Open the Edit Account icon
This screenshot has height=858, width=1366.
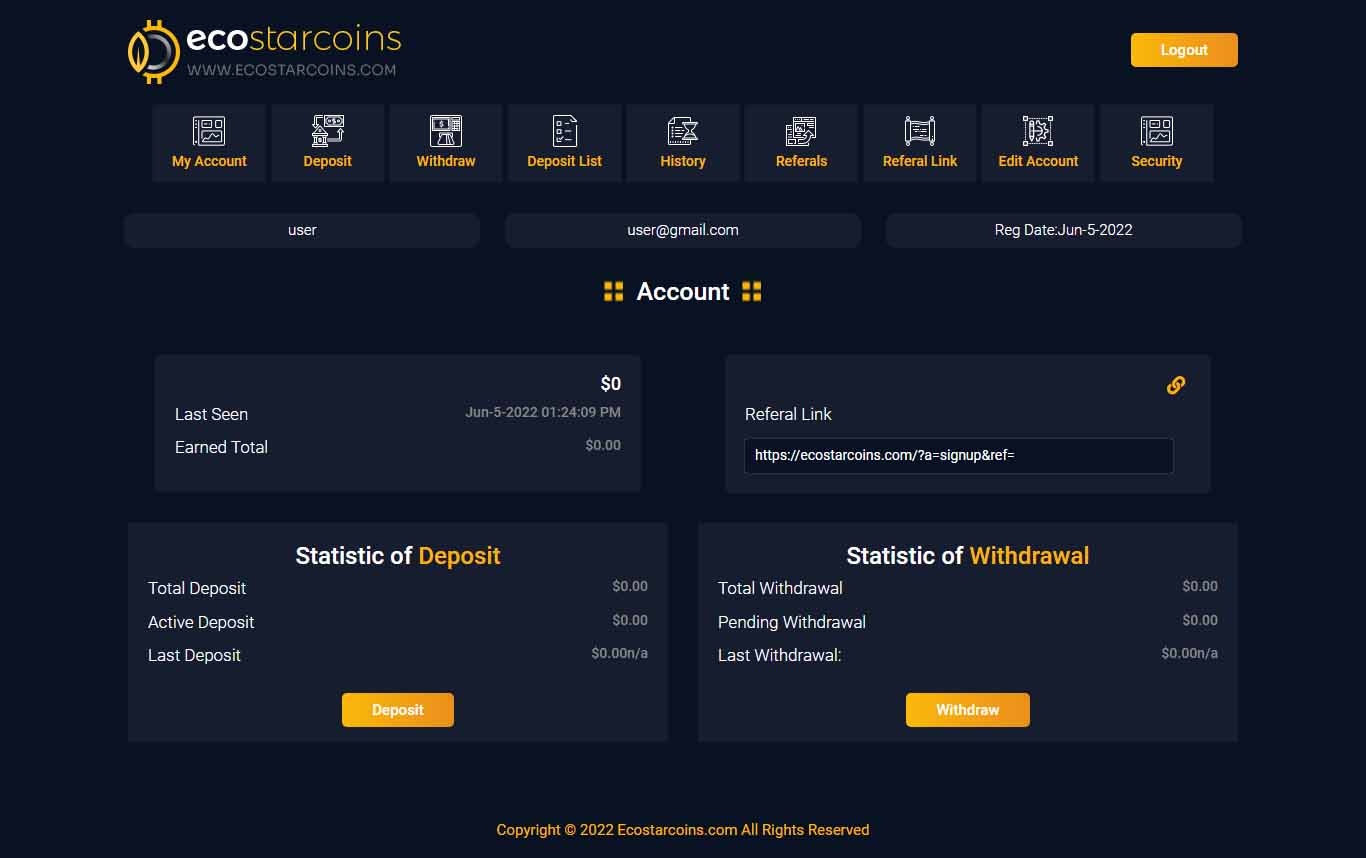coord(1038,131)
